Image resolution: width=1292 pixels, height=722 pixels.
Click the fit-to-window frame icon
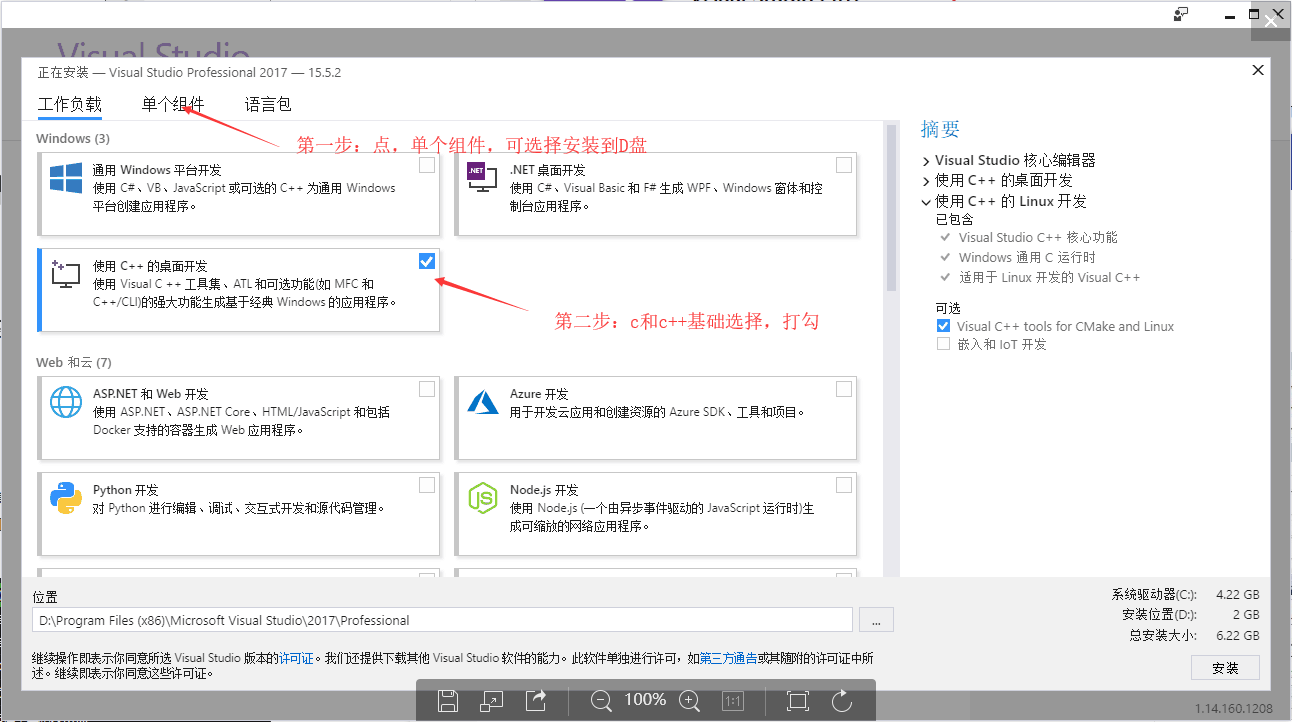[798, 701]
